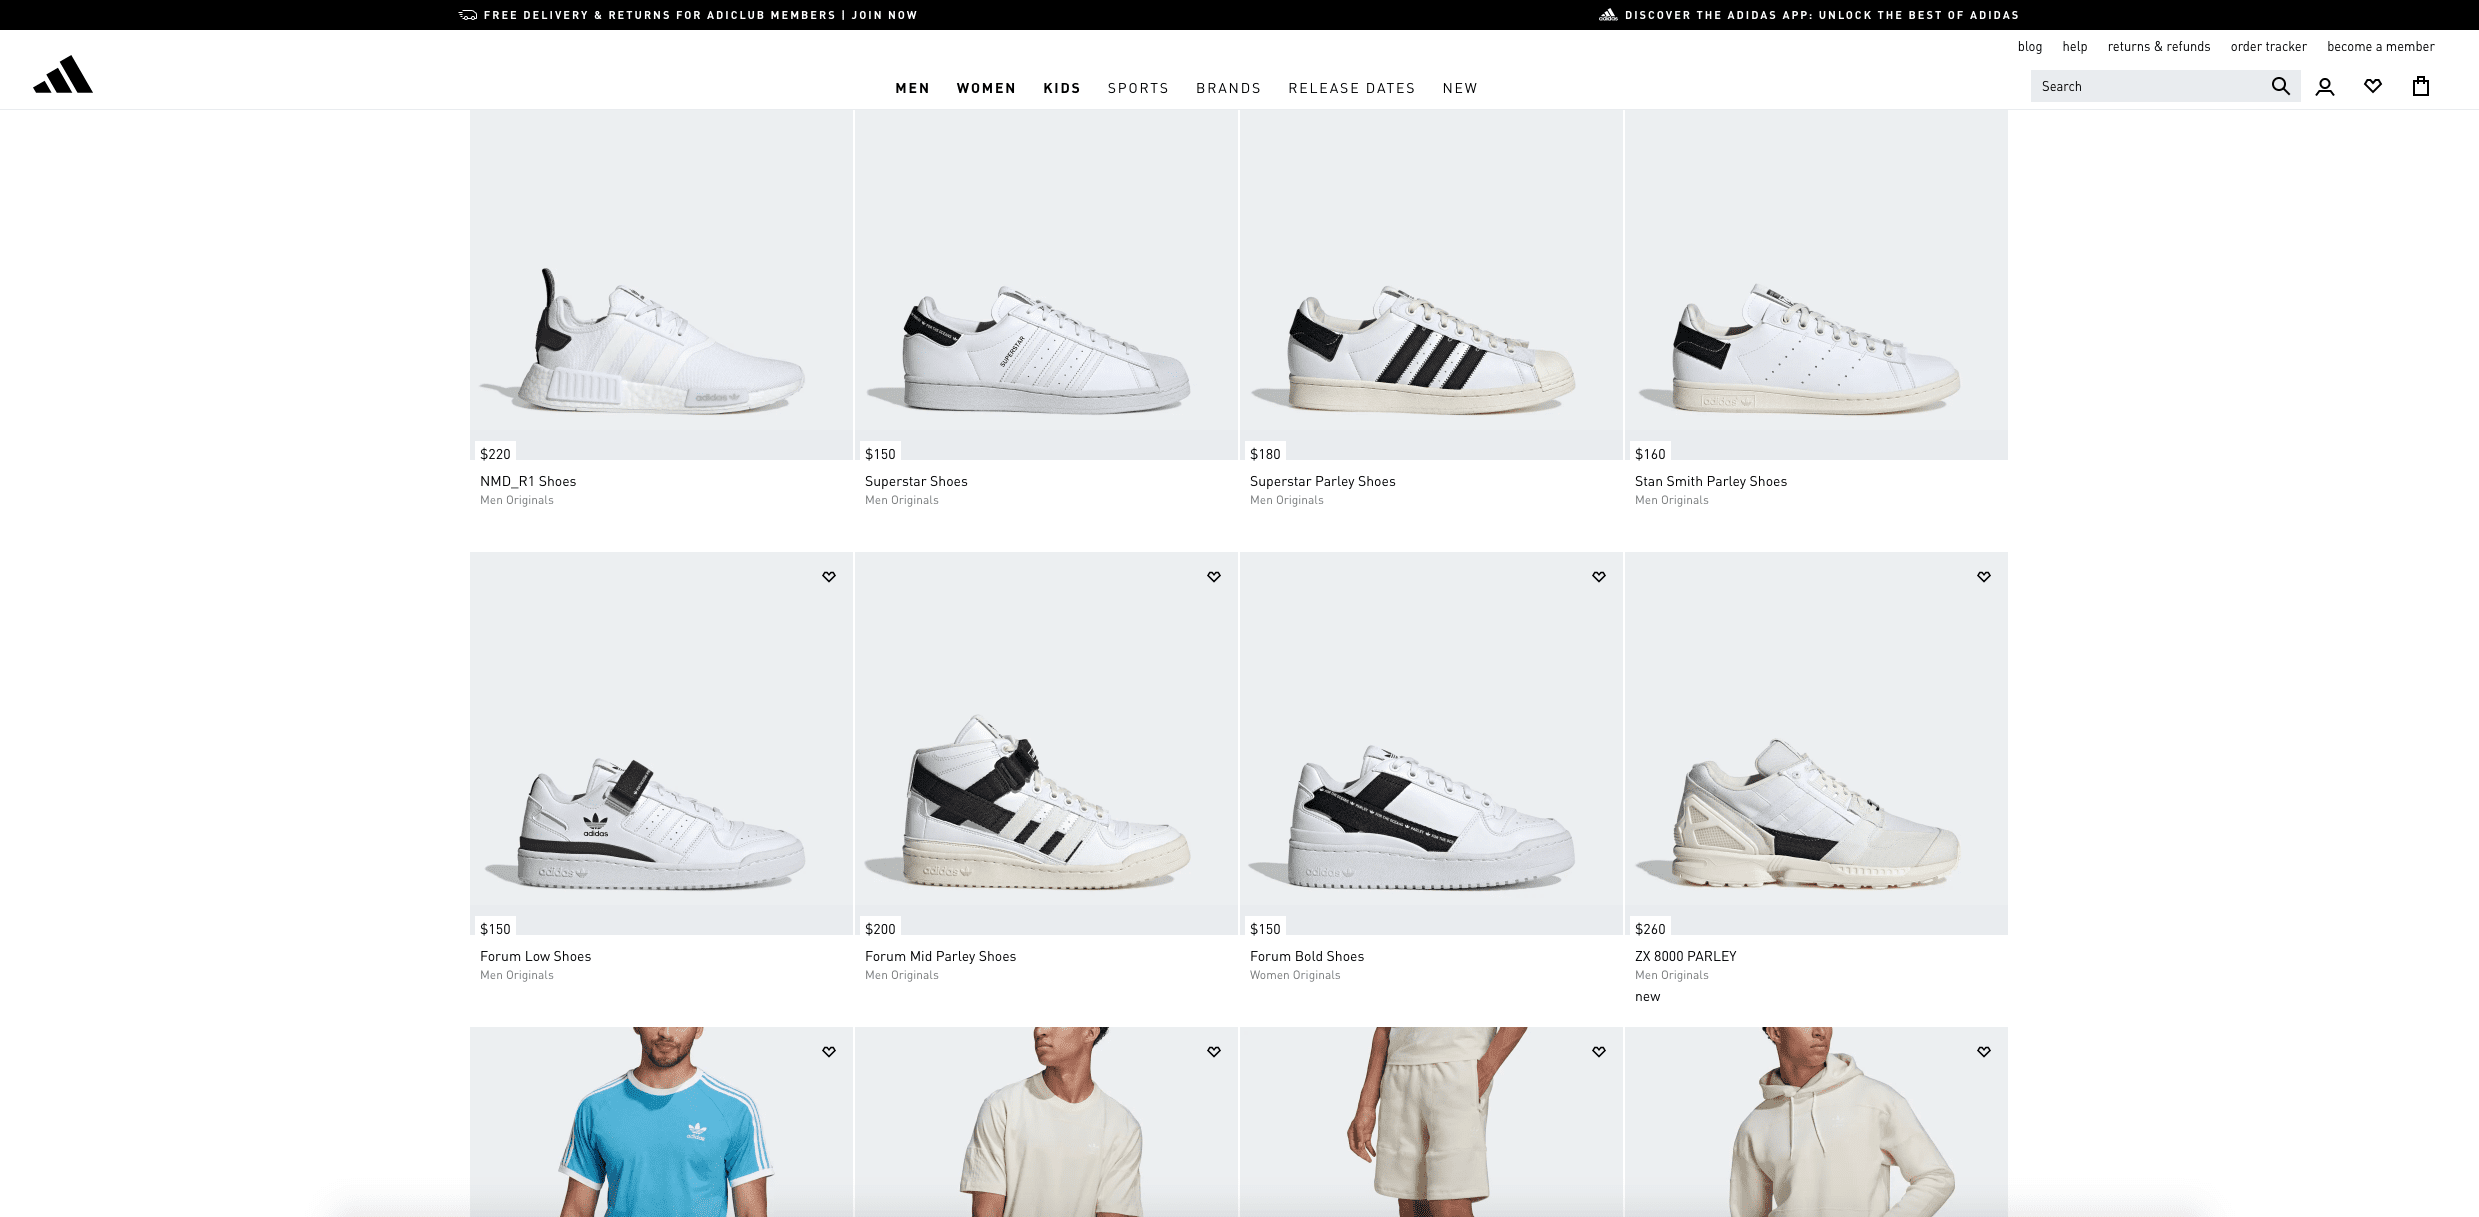This screenshot has height=1217, width=2479.
Task: Open Forum Bold Shoes product image
Action: (1431, 743)
